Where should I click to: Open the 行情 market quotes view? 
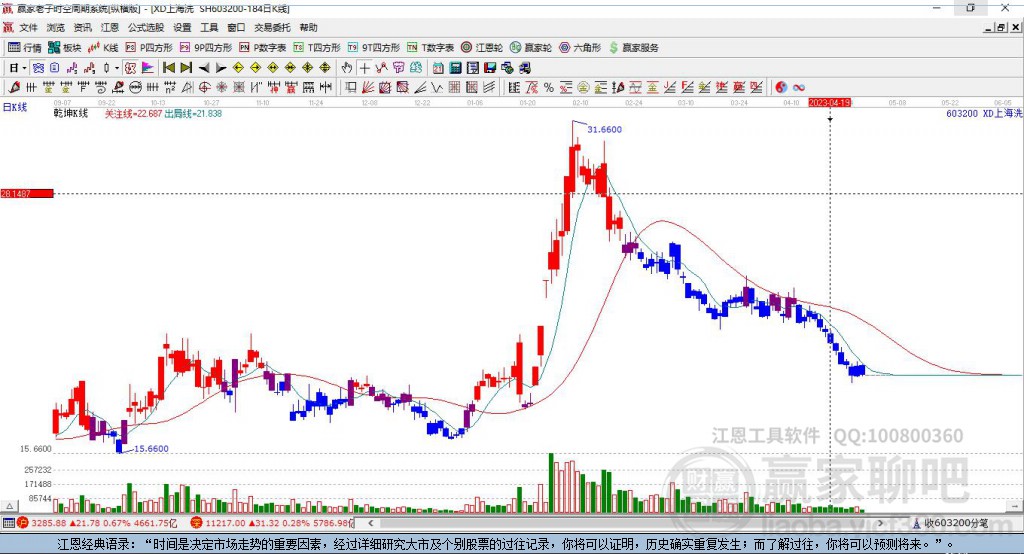point(25,48)
